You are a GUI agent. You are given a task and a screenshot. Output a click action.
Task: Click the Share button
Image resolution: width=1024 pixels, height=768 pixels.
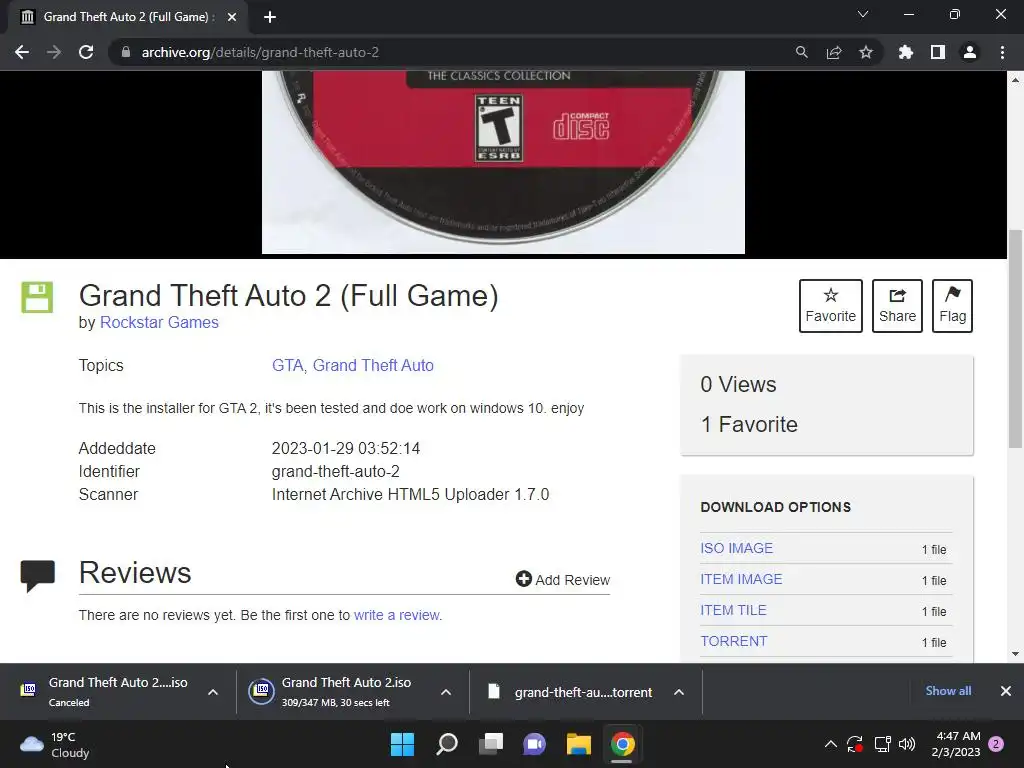[x=897, y=306]
